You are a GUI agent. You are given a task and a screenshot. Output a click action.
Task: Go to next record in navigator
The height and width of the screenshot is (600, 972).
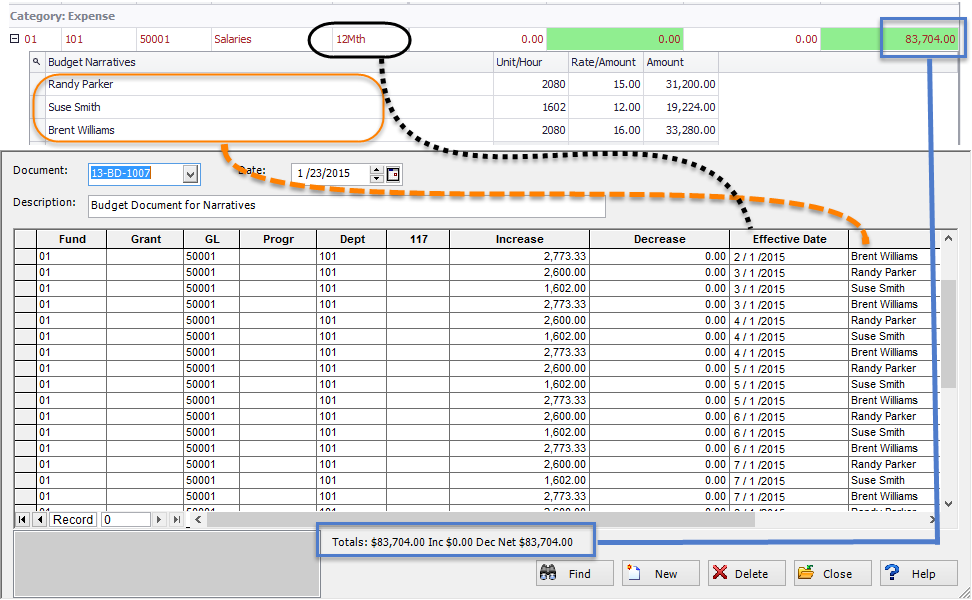(x=161, y=520)
